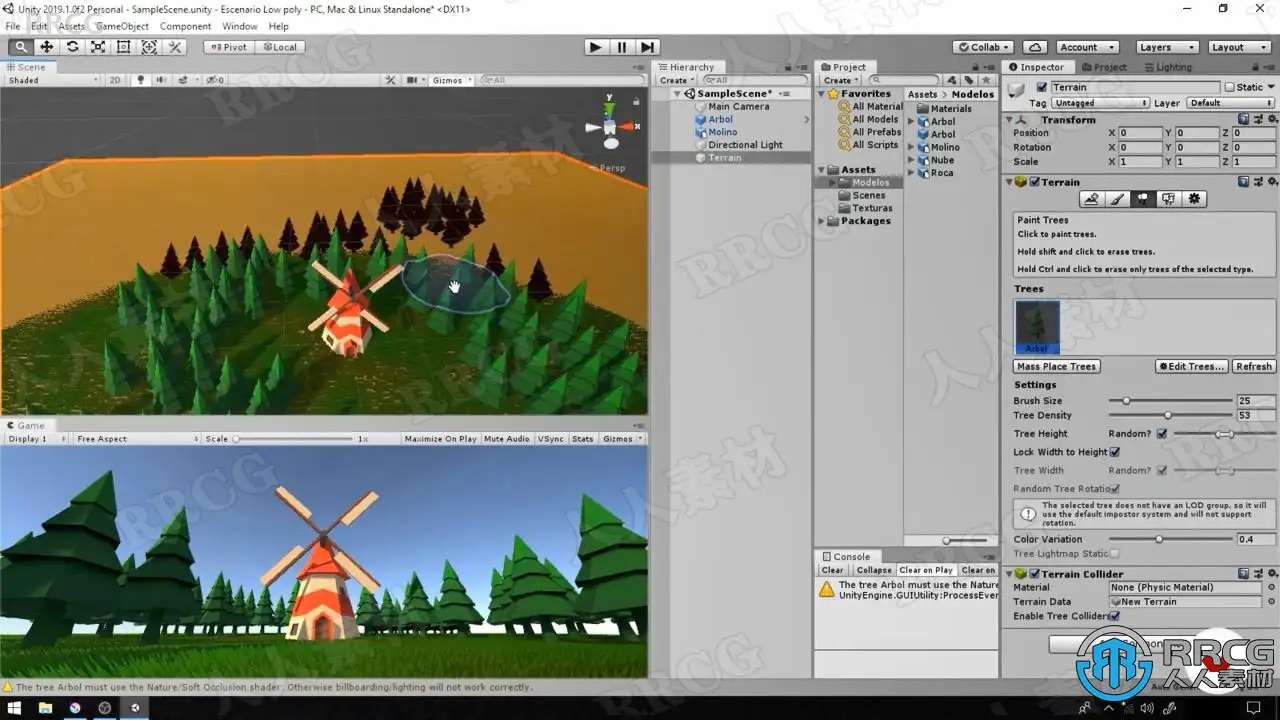The image size is (1280, 720).
Task: Toggle Mute Audio in Game view
Action: 507,439
